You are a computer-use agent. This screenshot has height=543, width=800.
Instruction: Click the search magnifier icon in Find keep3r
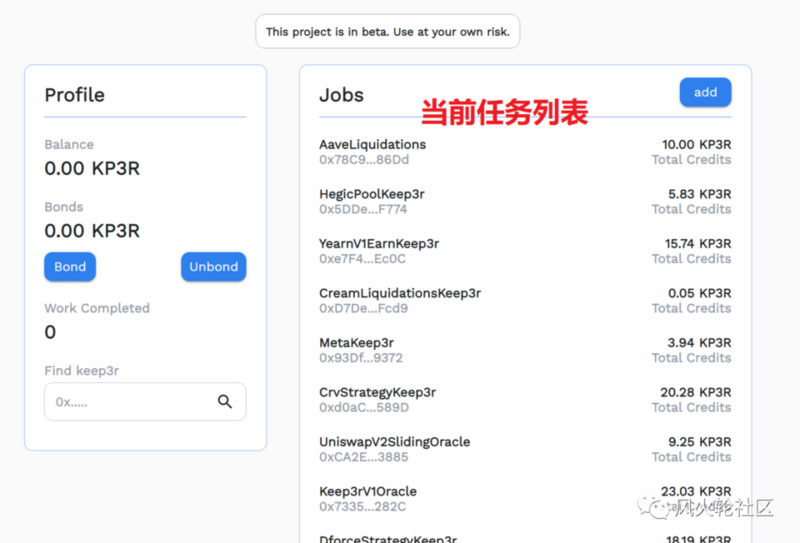225,402
